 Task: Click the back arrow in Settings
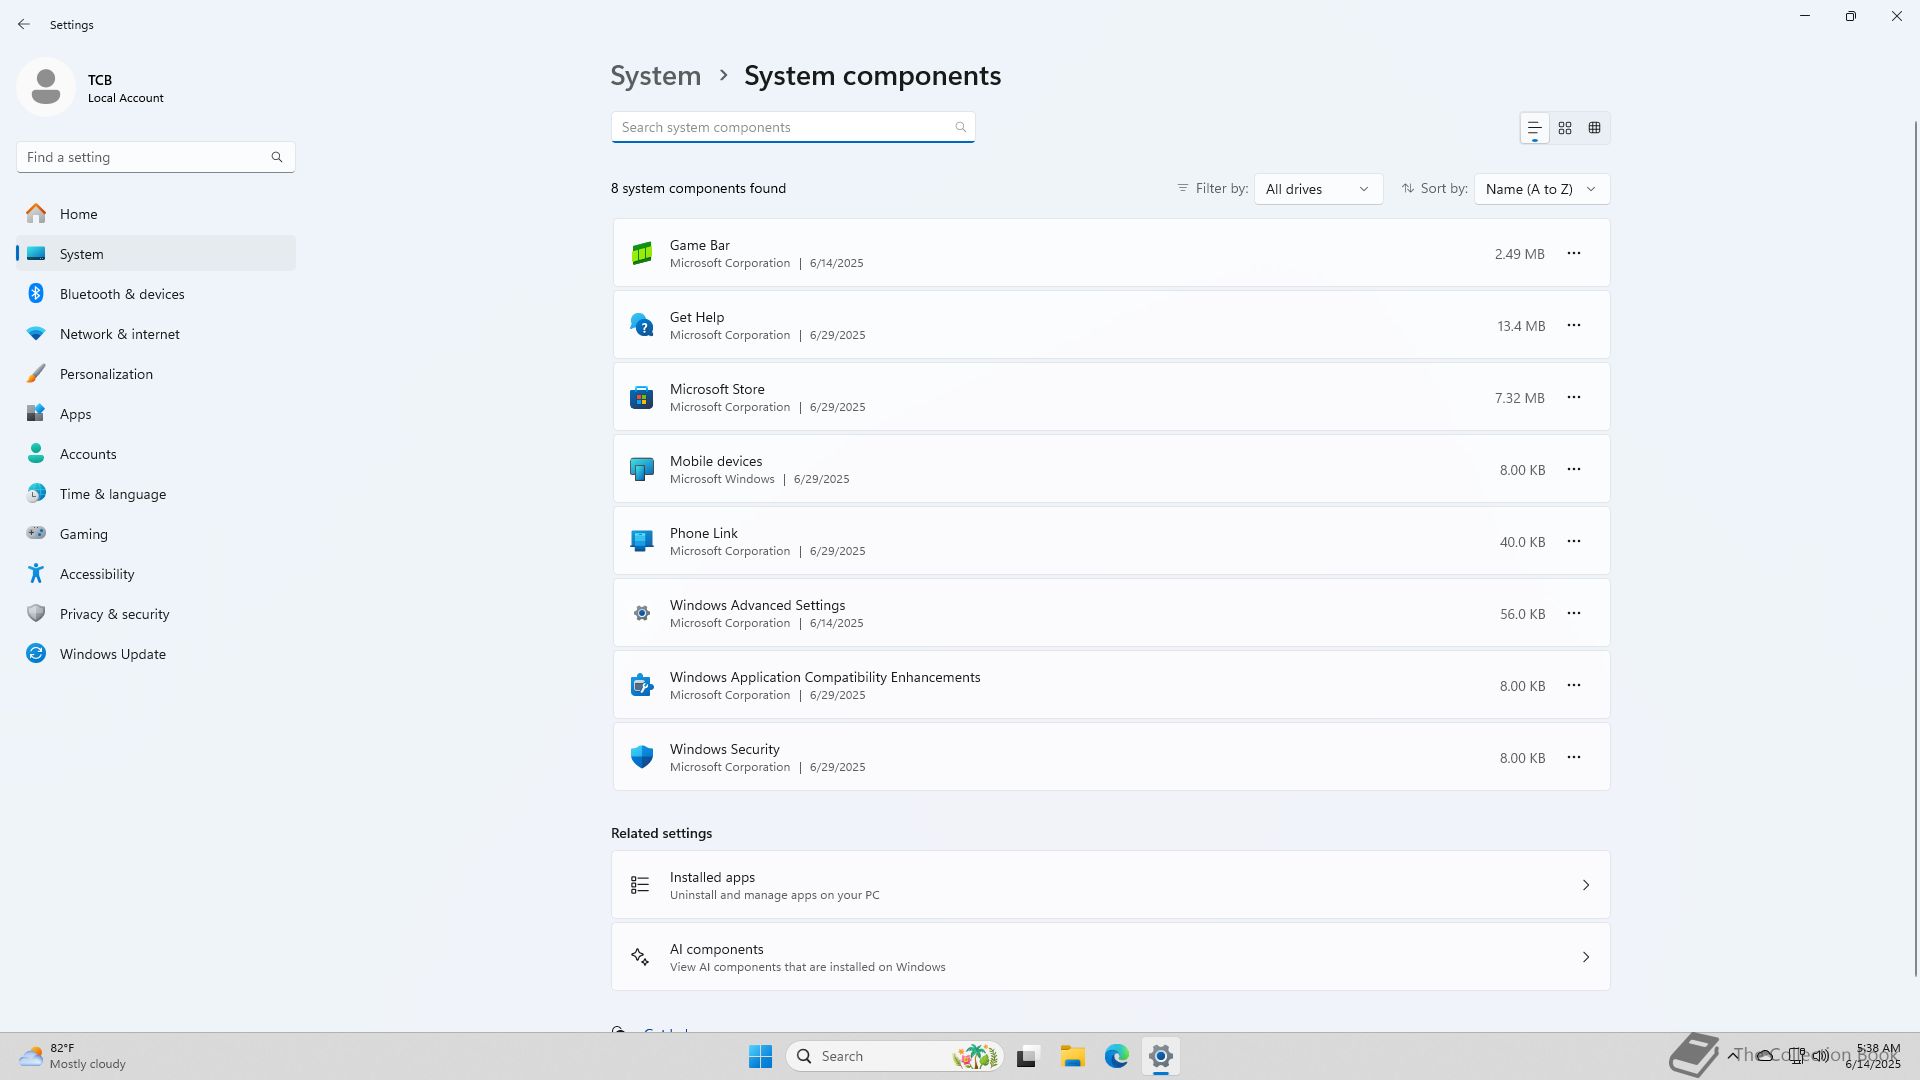click(24, 24)
